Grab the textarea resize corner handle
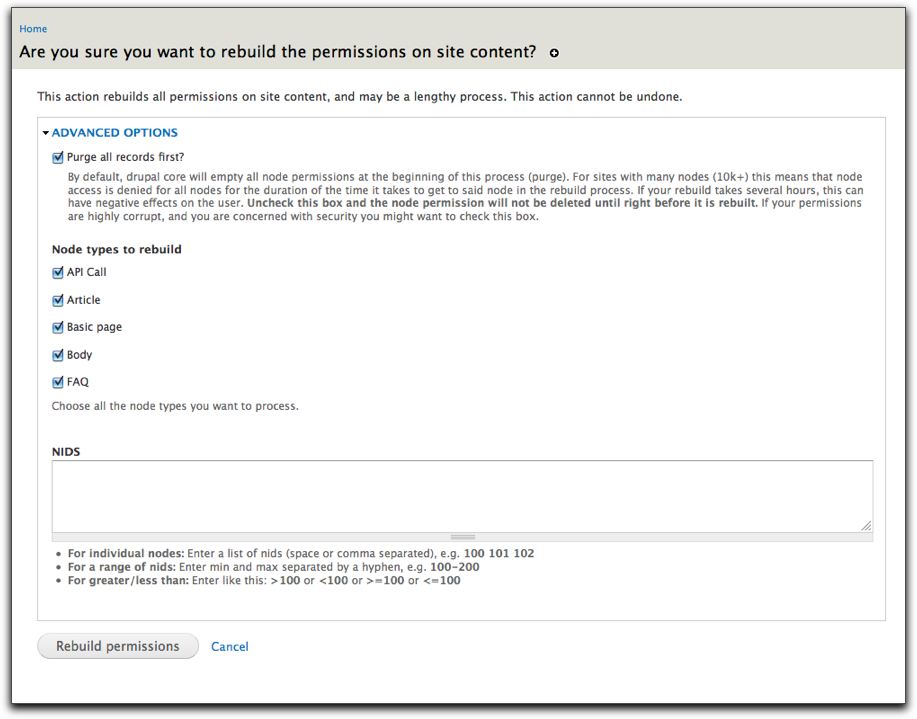The height and width of the screenshot is (719, 917). pos(866,526)
